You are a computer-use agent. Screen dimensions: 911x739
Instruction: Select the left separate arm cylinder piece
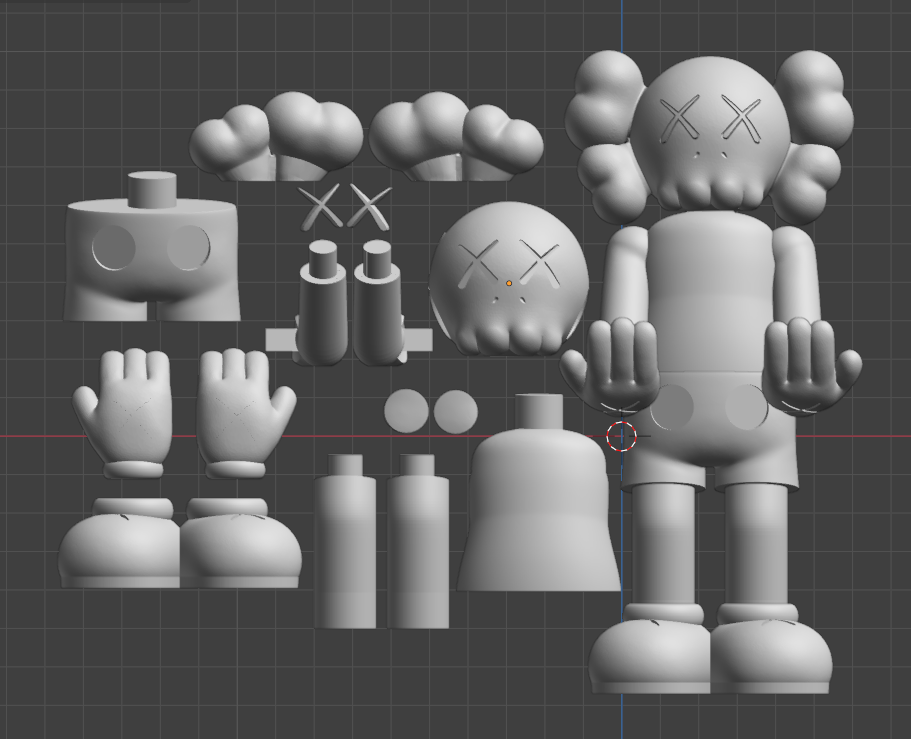(321, 303)
